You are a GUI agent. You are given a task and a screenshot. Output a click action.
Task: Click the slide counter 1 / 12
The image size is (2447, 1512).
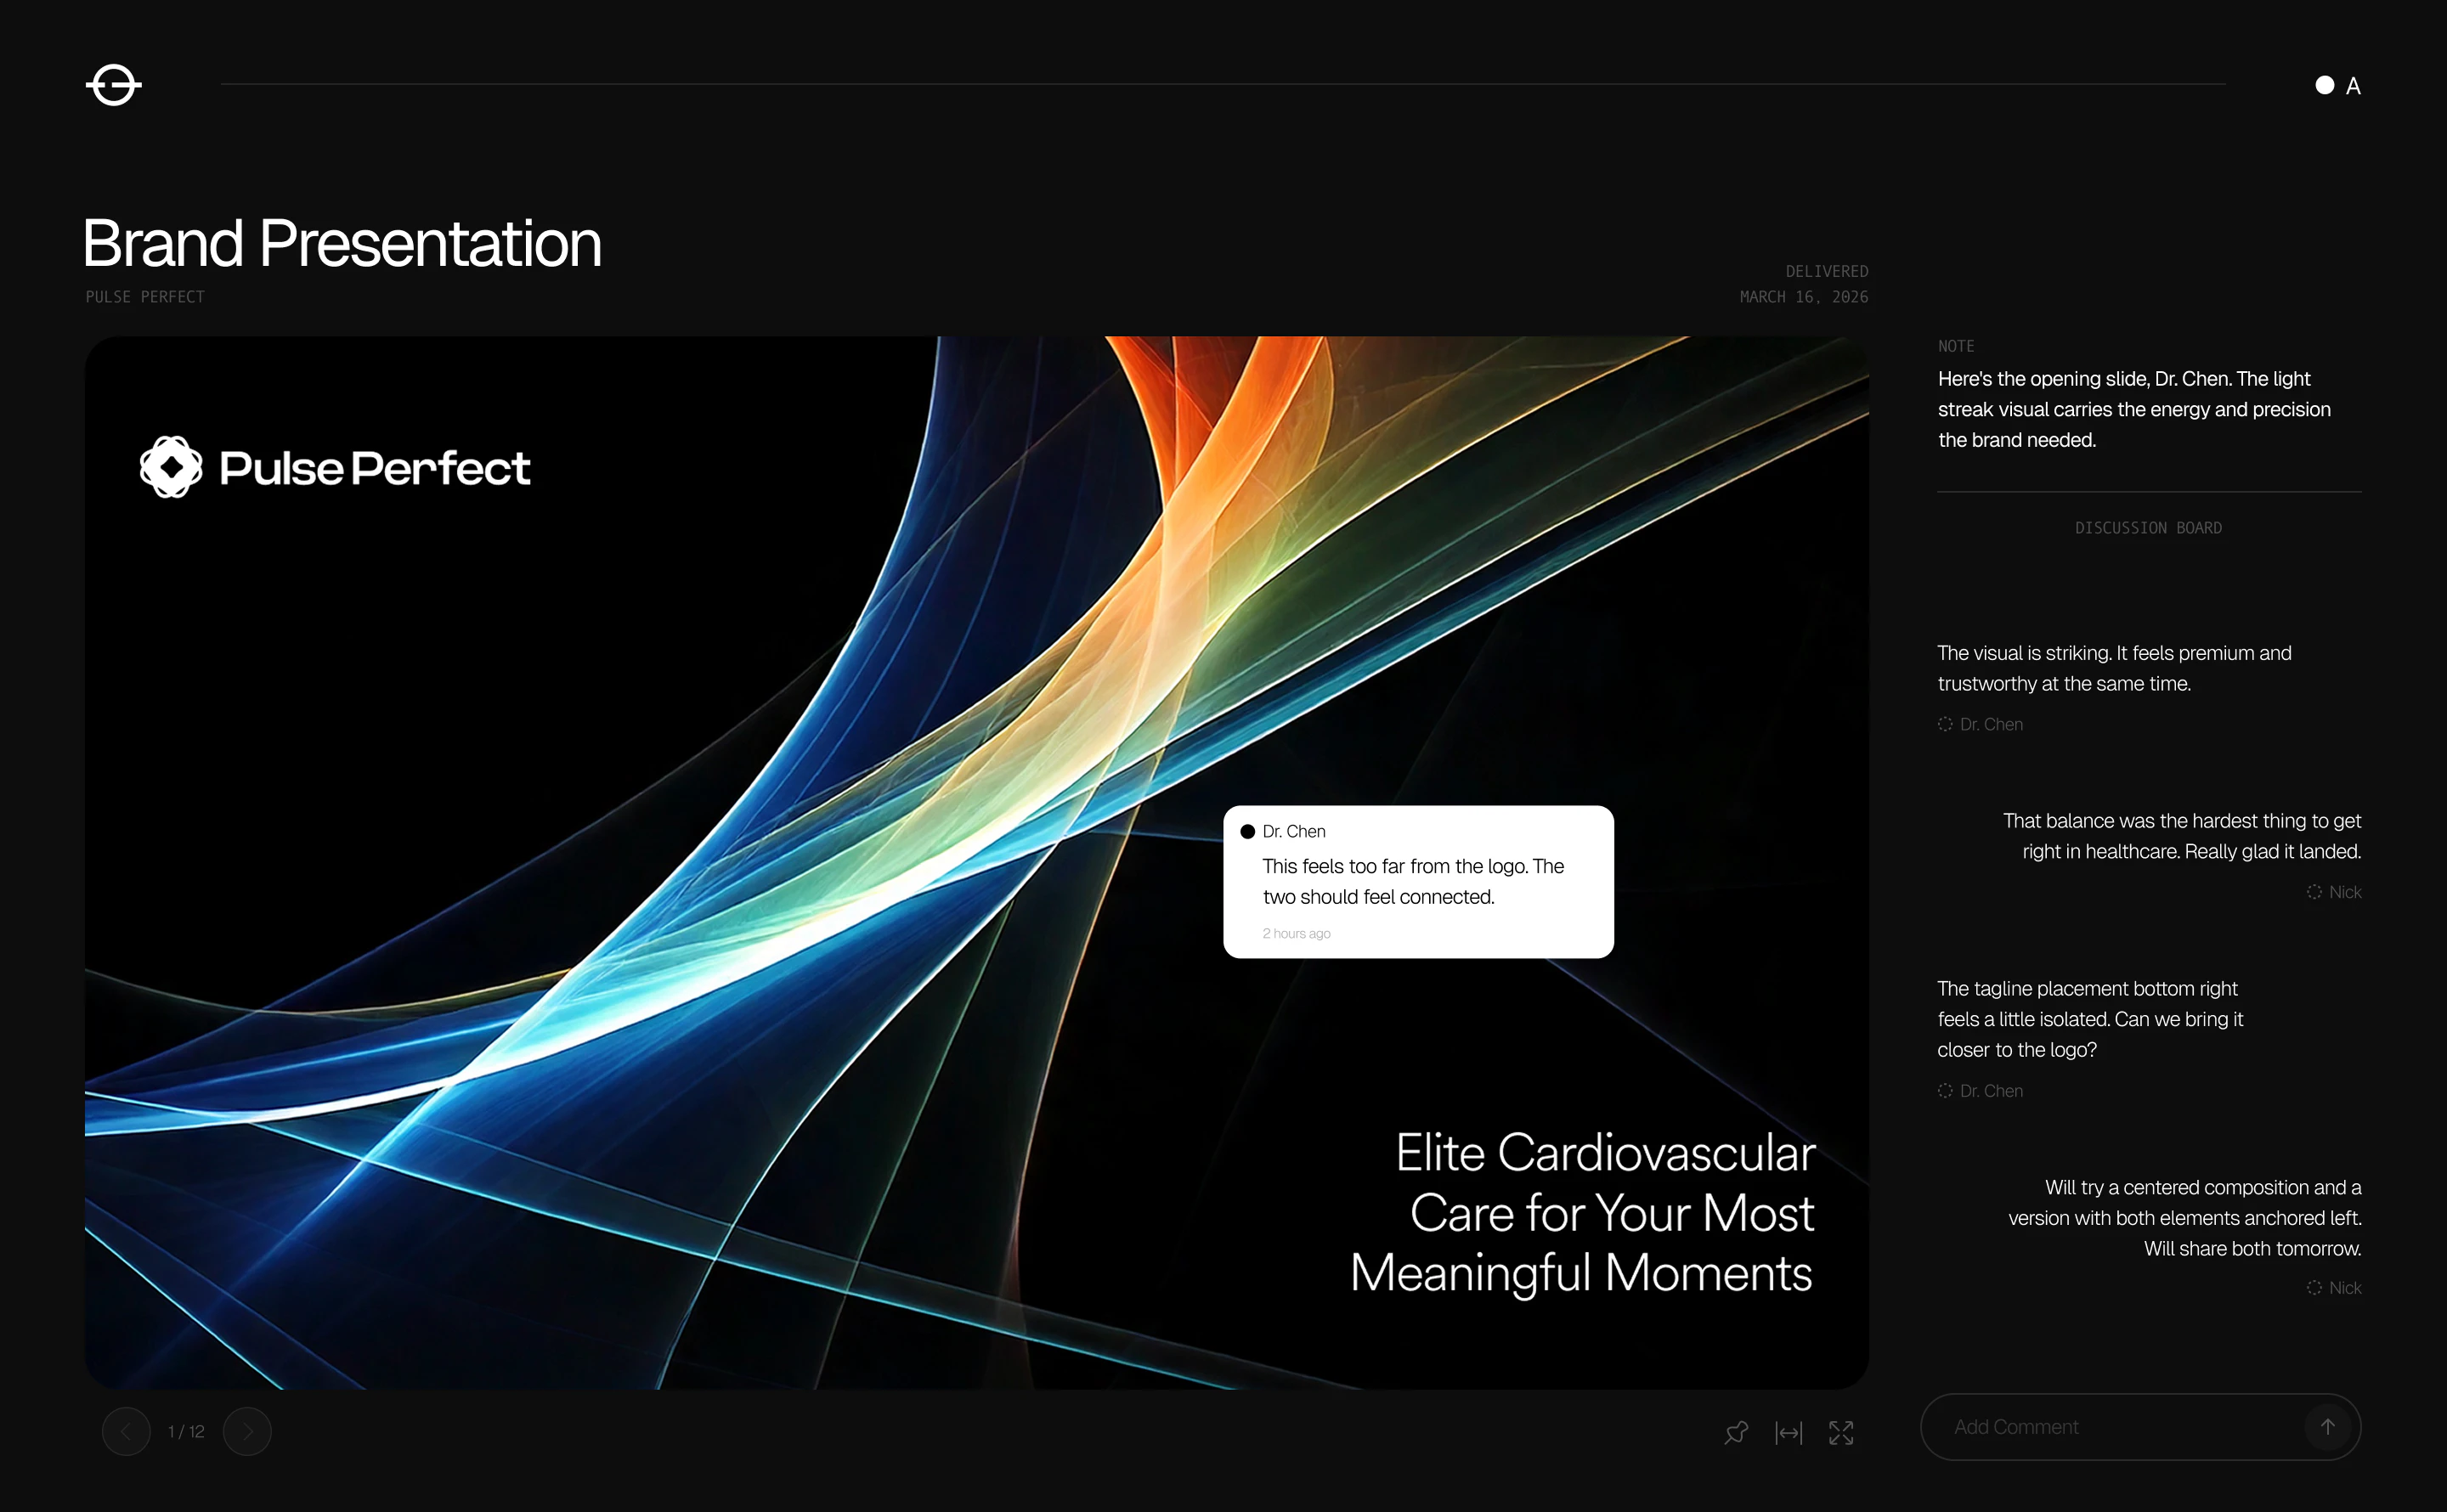click(186, 1431)
